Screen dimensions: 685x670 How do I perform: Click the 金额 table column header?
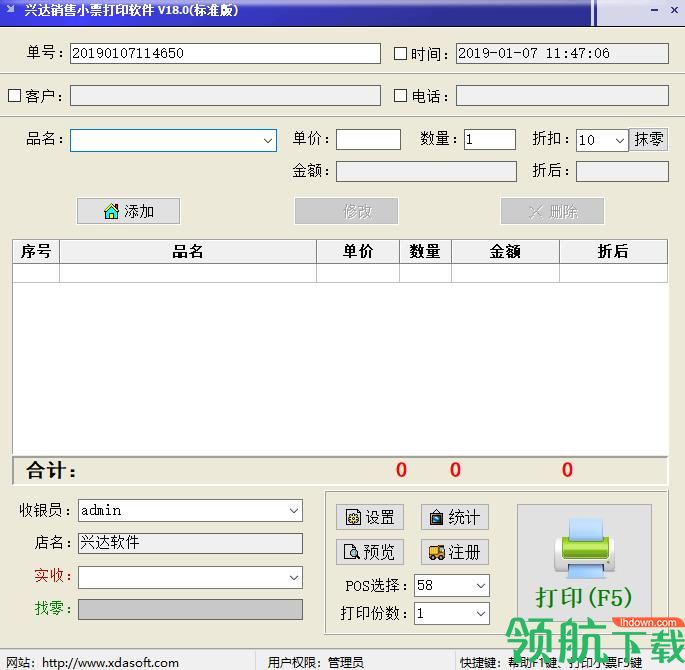[x=505, y=252]
